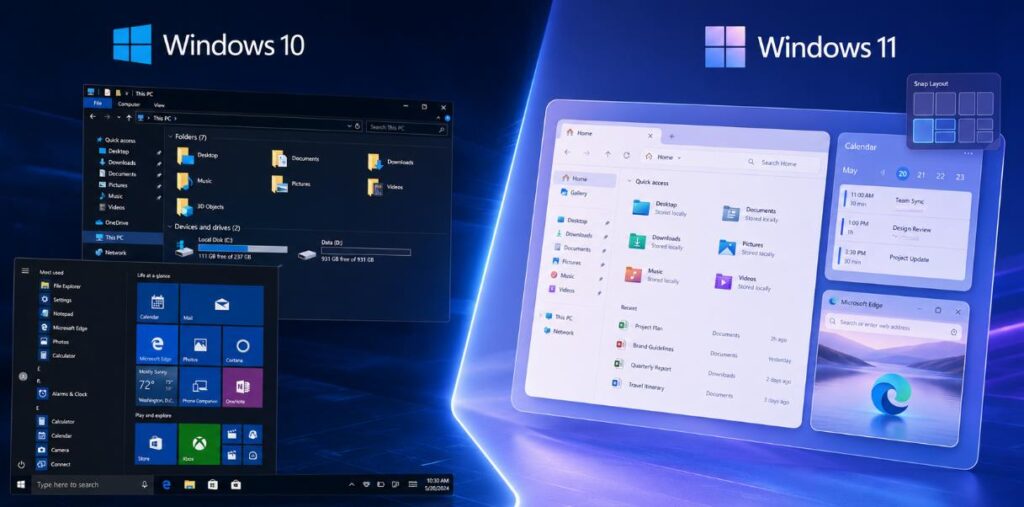1024x507 pixels.
Task: Select May 21 in the Calendar widget
Action: pyautogui.click(x=921, y=175)
